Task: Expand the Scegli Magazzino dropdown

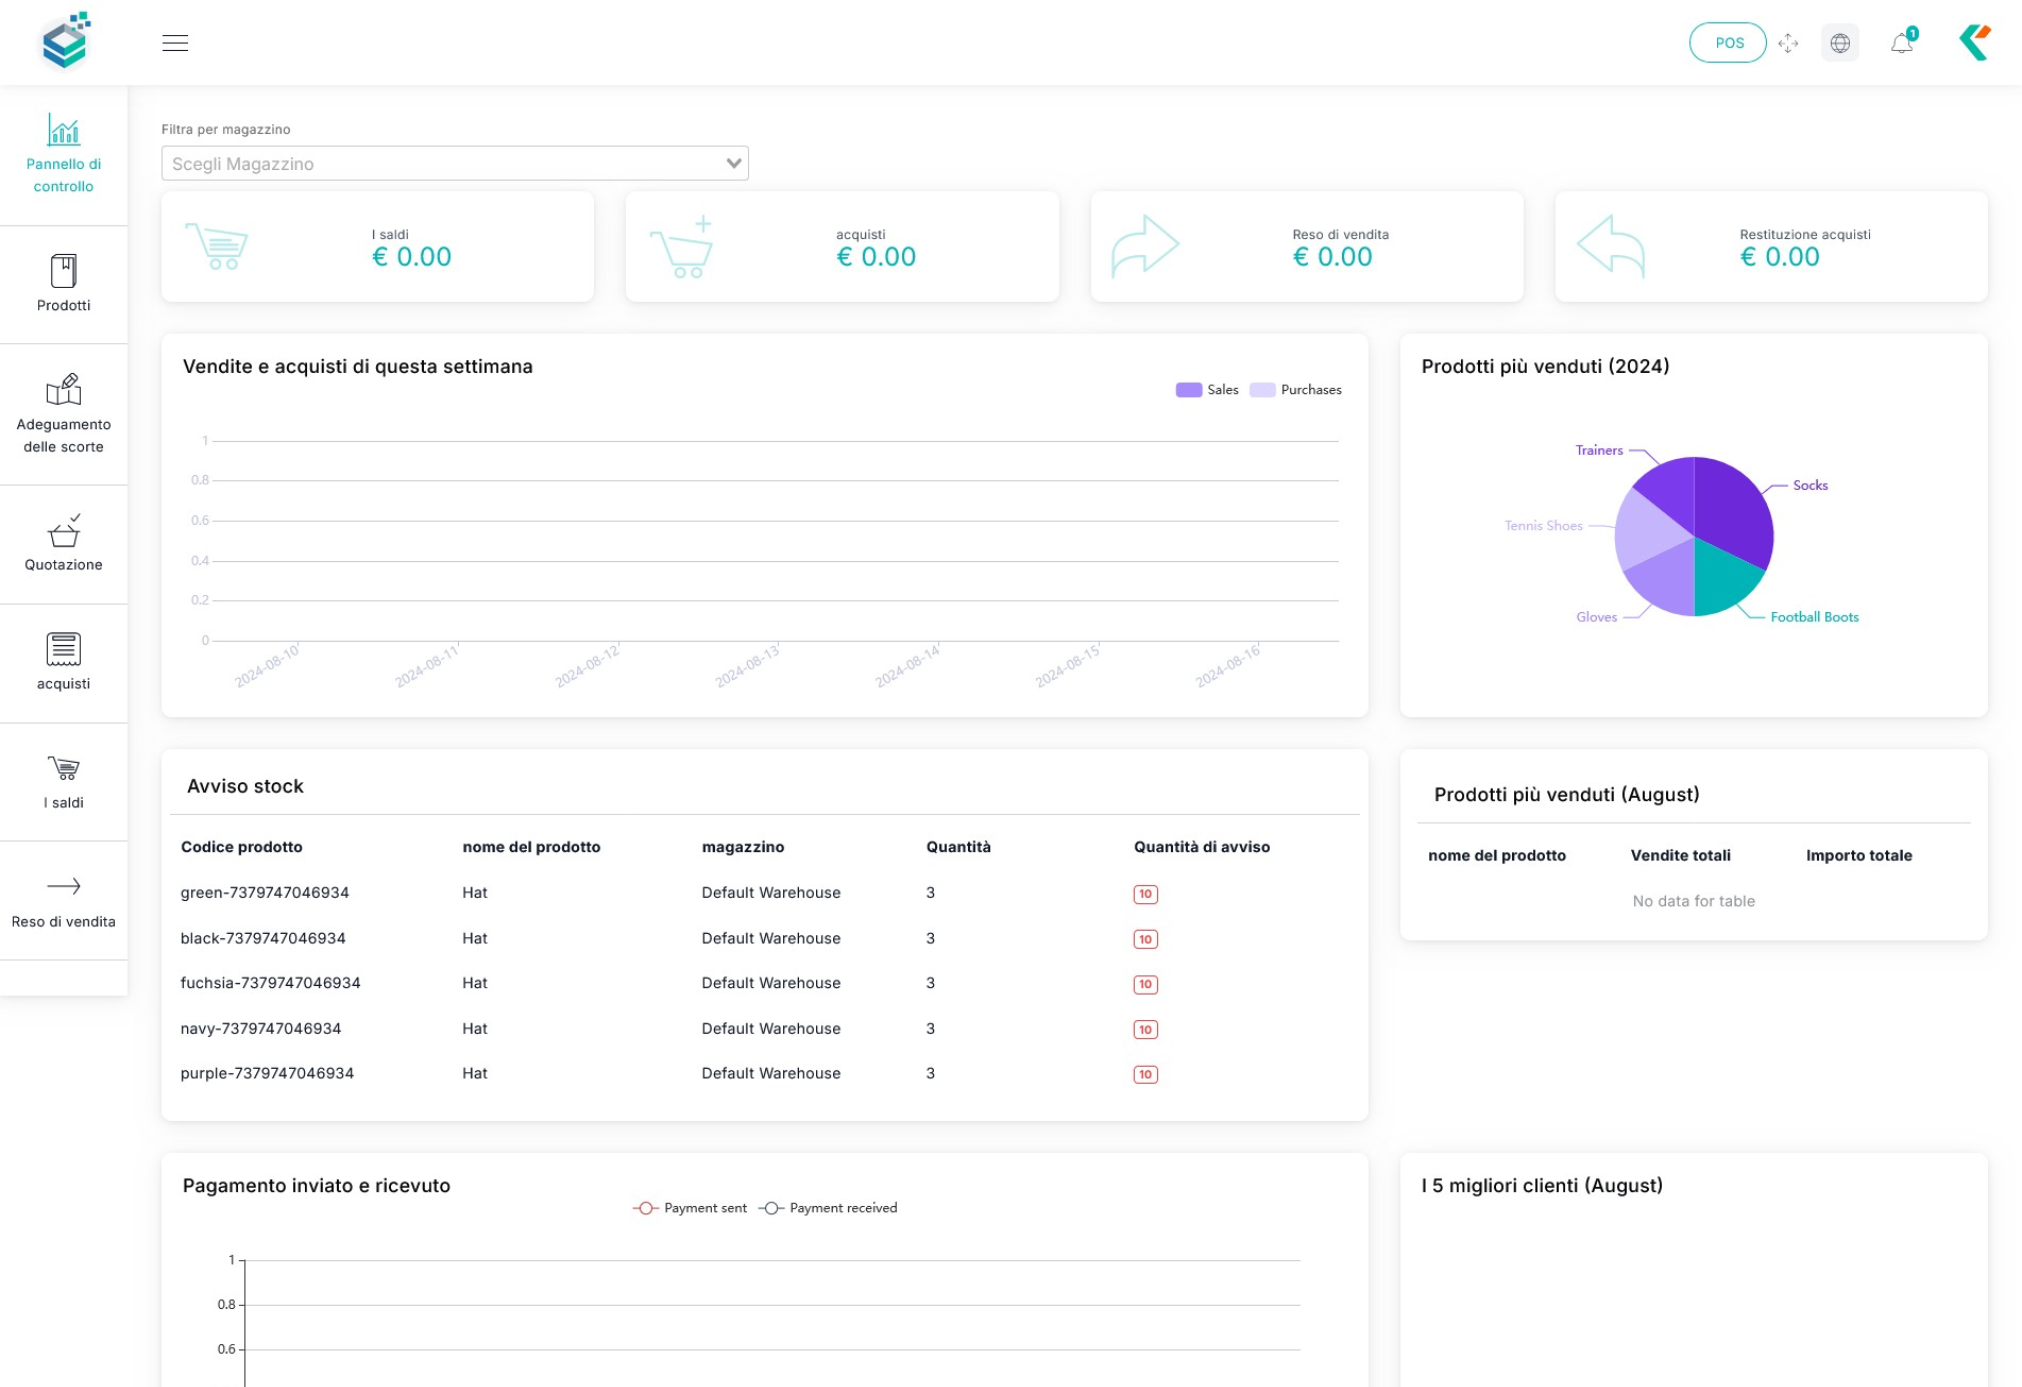Action: [x=455, y=163]
